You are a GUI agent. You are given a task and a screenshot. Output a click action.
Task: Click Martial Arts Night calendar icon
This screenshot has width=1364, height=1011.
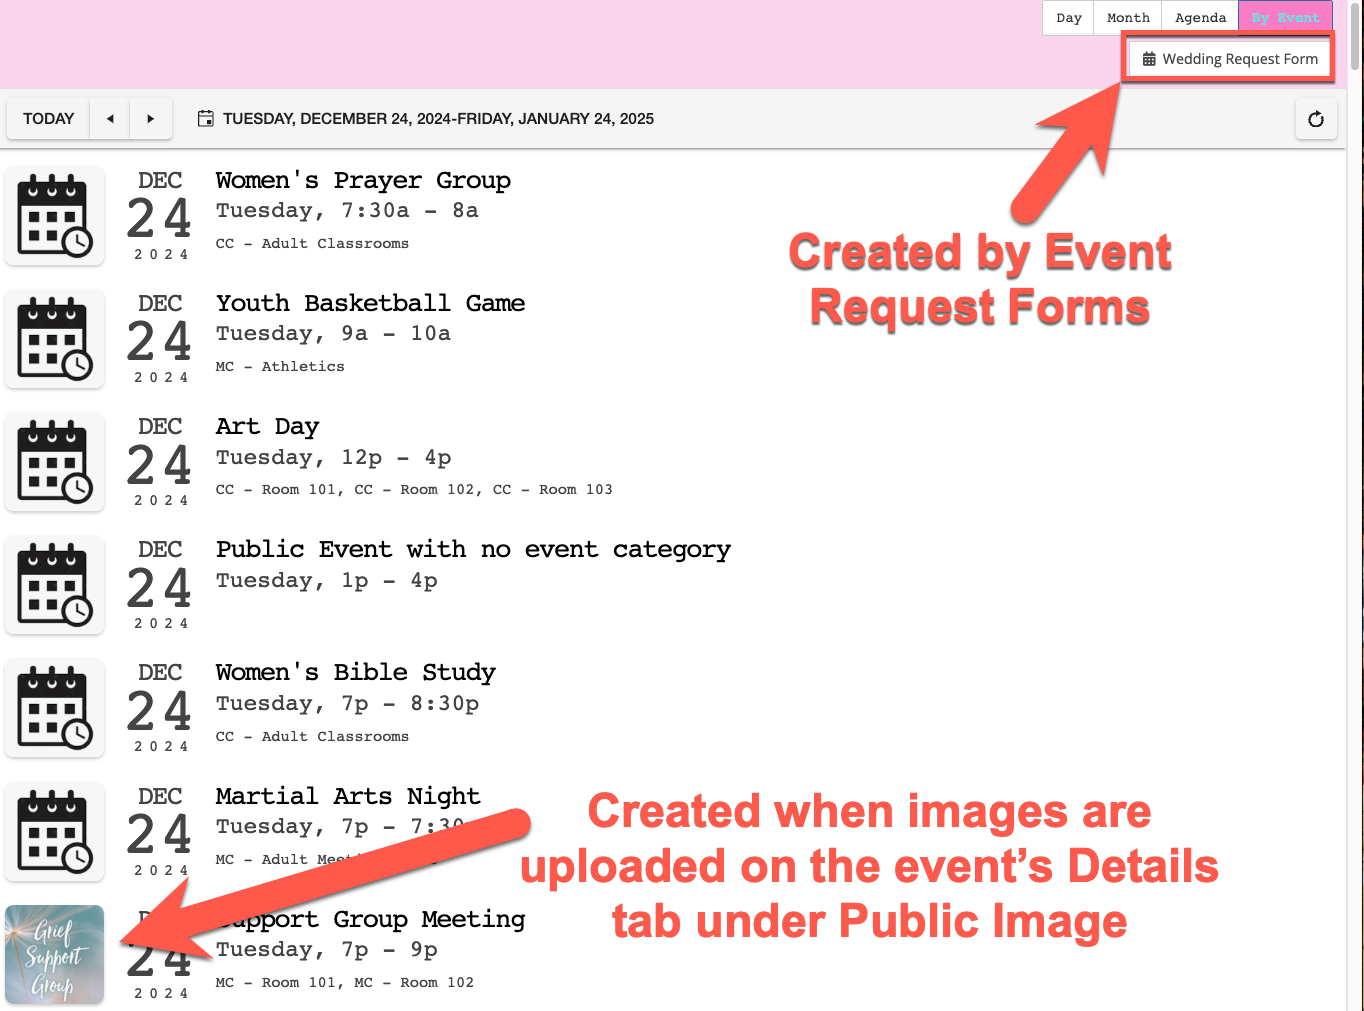click(55, 832)
